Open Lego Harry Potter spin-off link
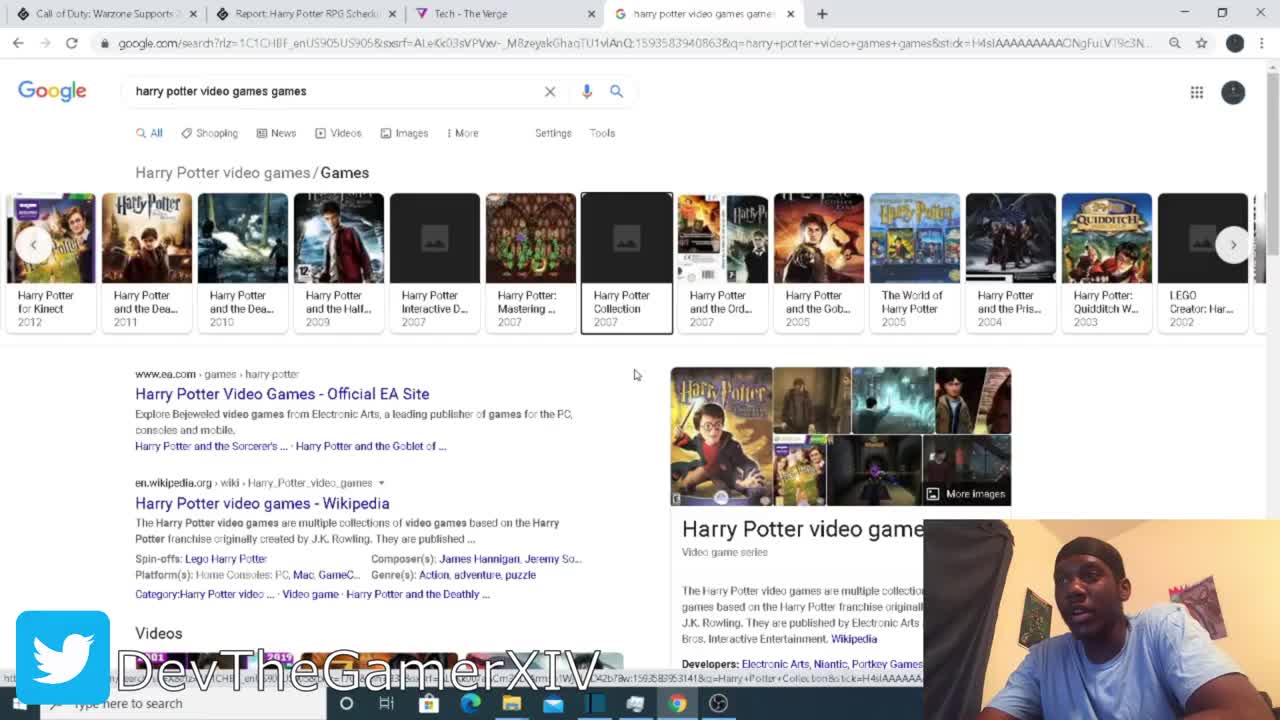The image size is (1280, 720). pyautogui.click(x=226, y=559)
